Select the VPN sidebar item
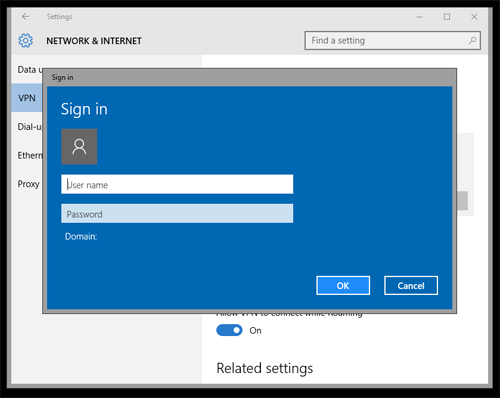This screenshot has height=398, width=500. (x=27, y=98)
